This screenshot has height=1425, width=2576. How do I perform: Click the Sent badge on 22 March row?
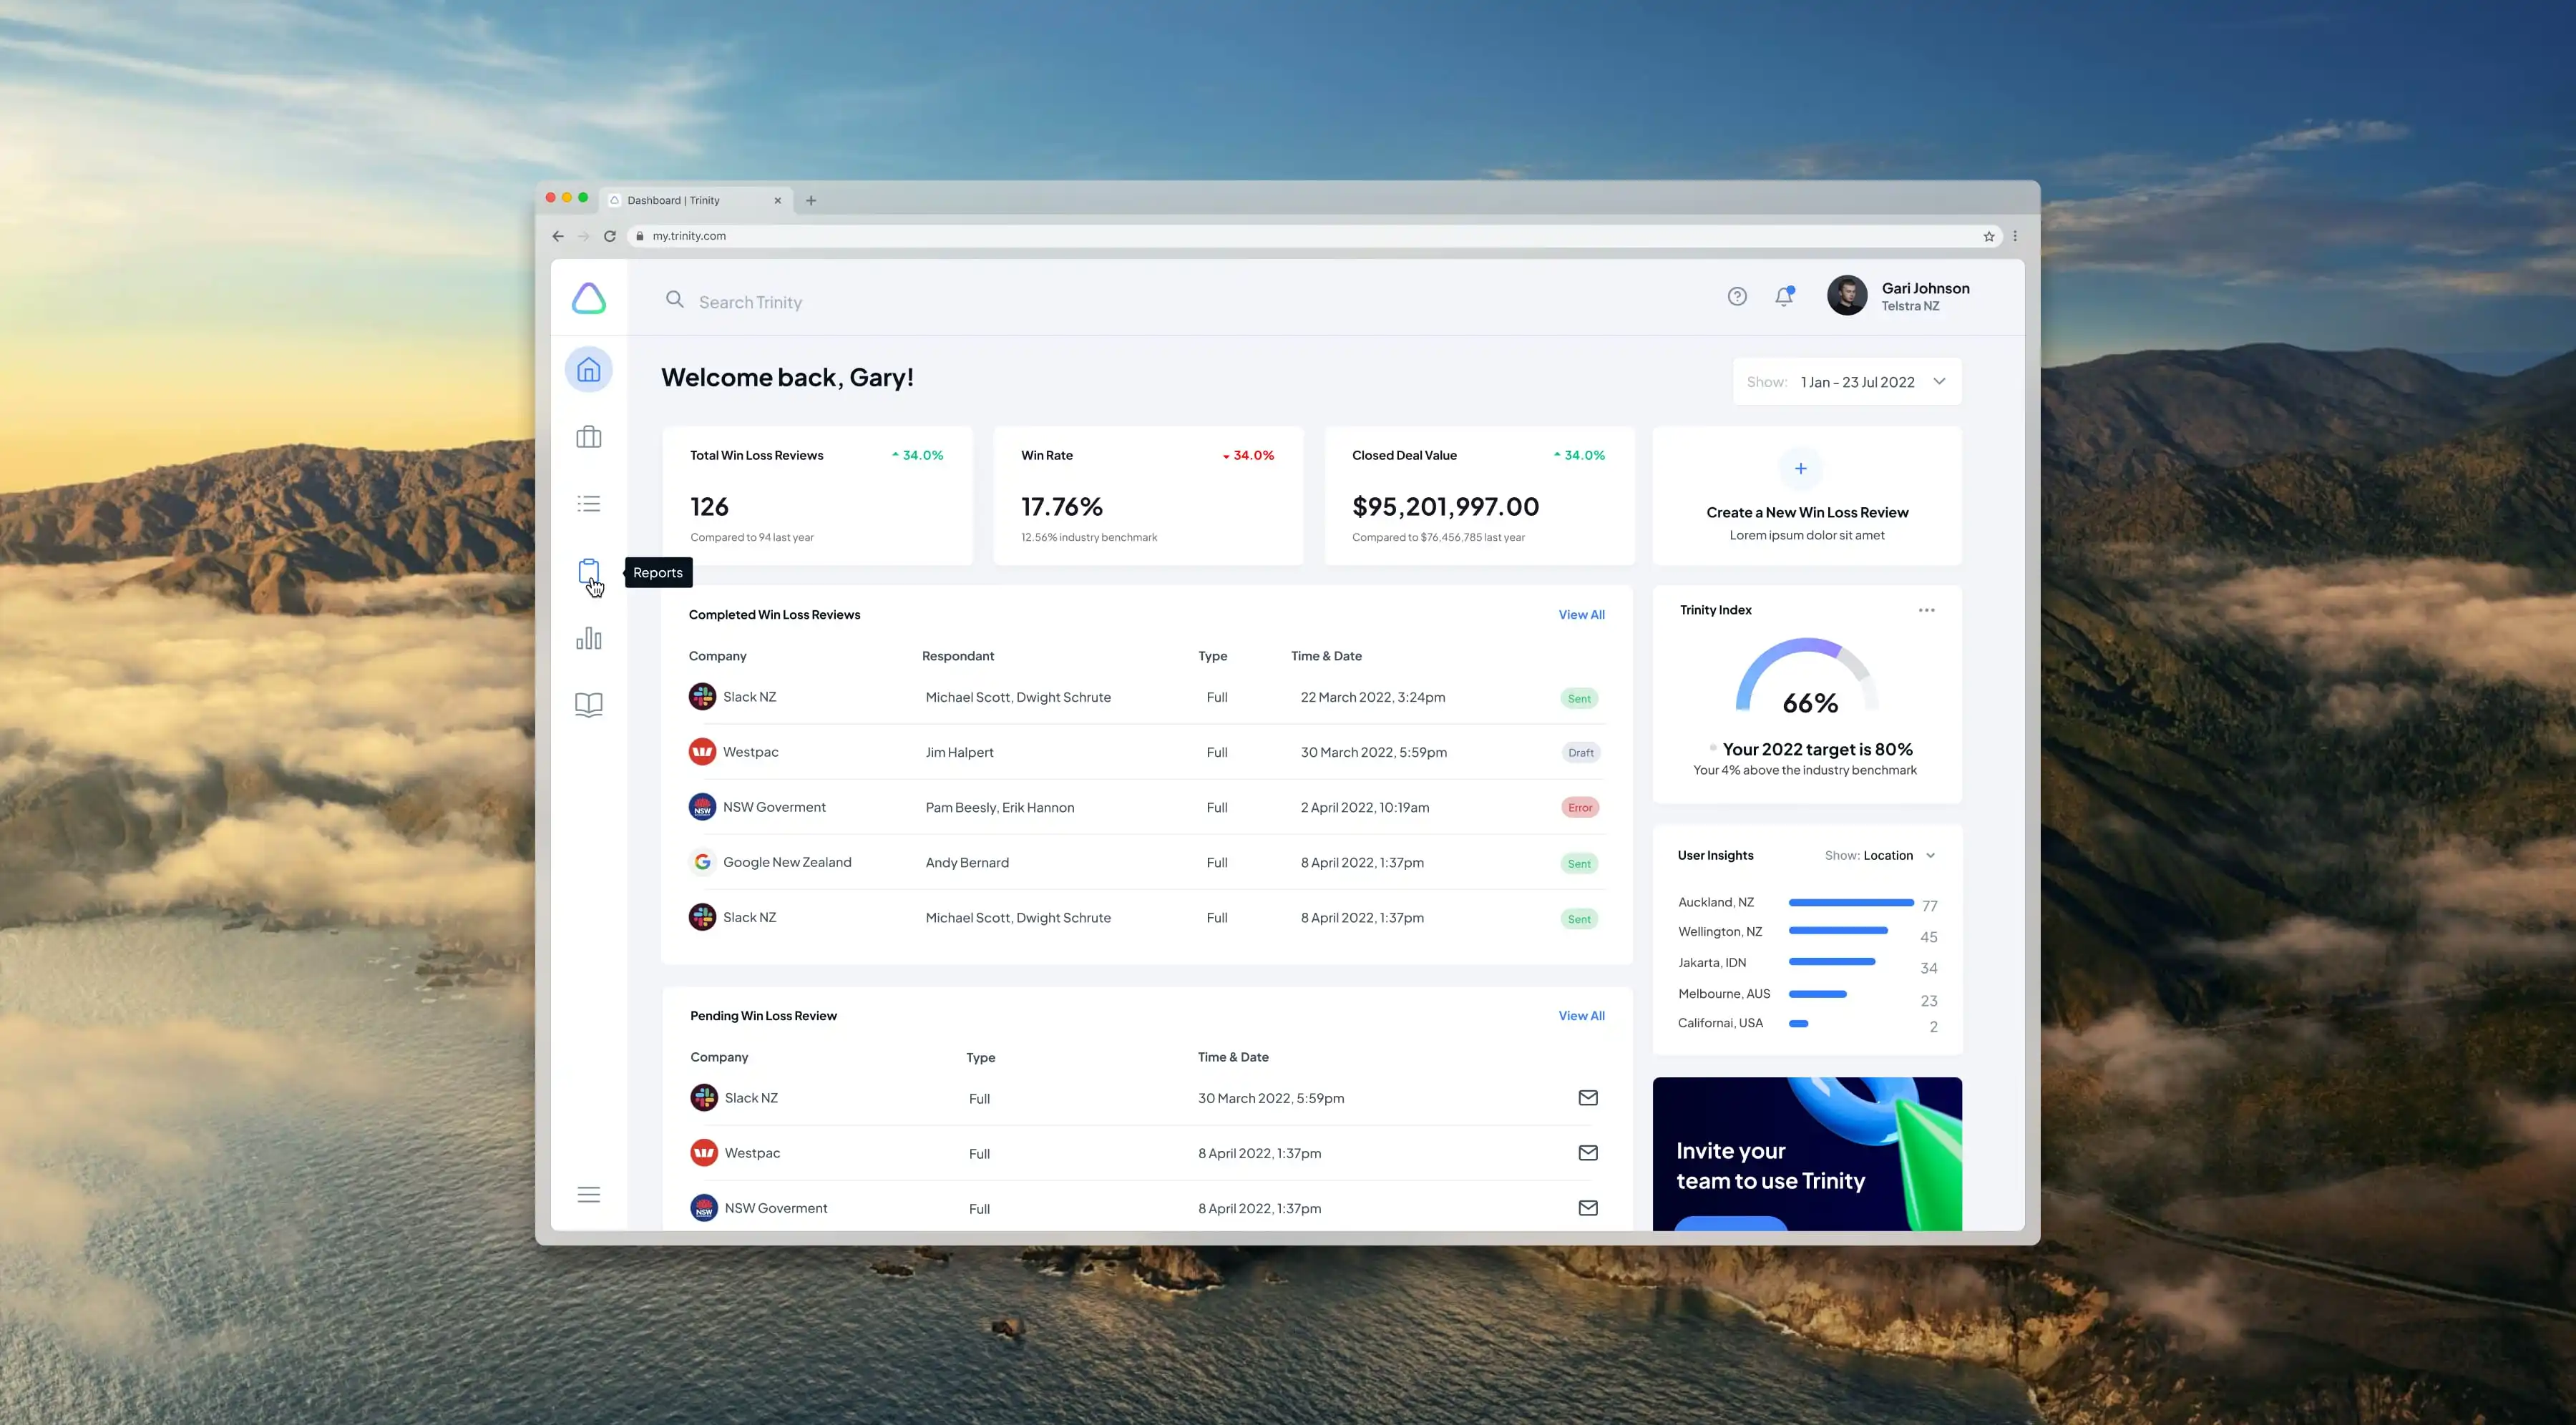click(1578, 699)
